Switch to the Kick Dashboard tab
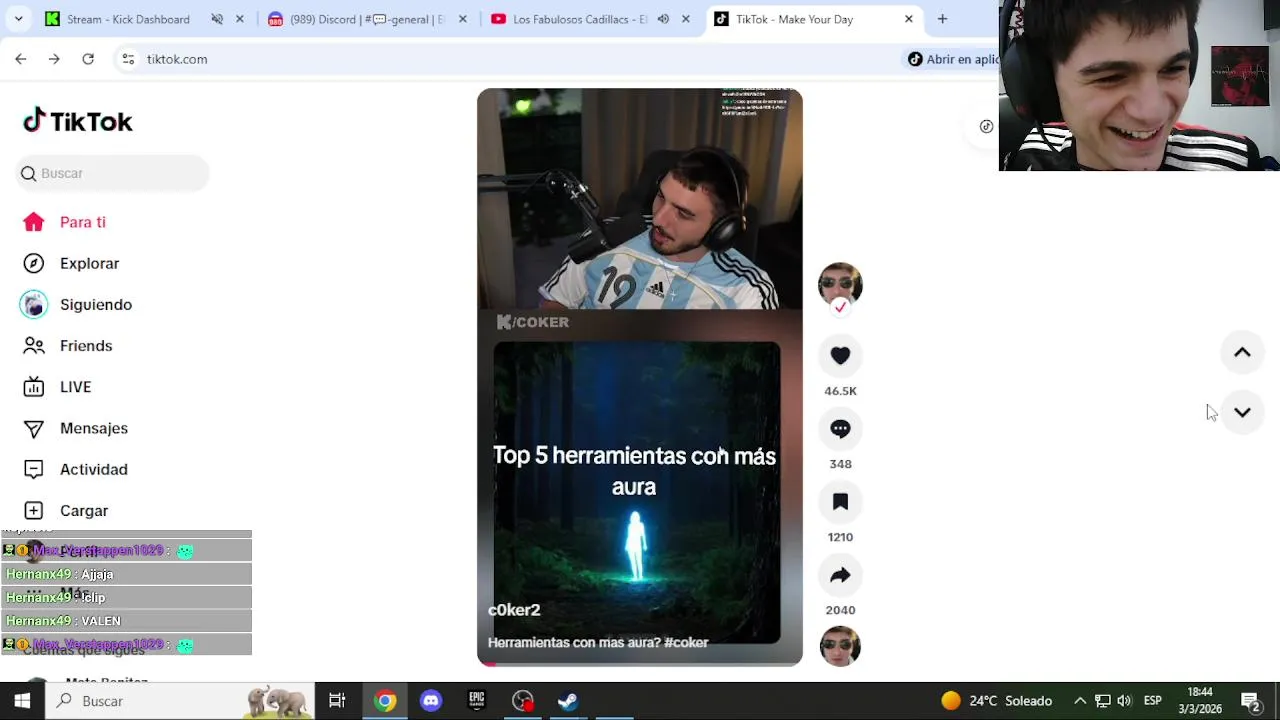 click(128, 19)
